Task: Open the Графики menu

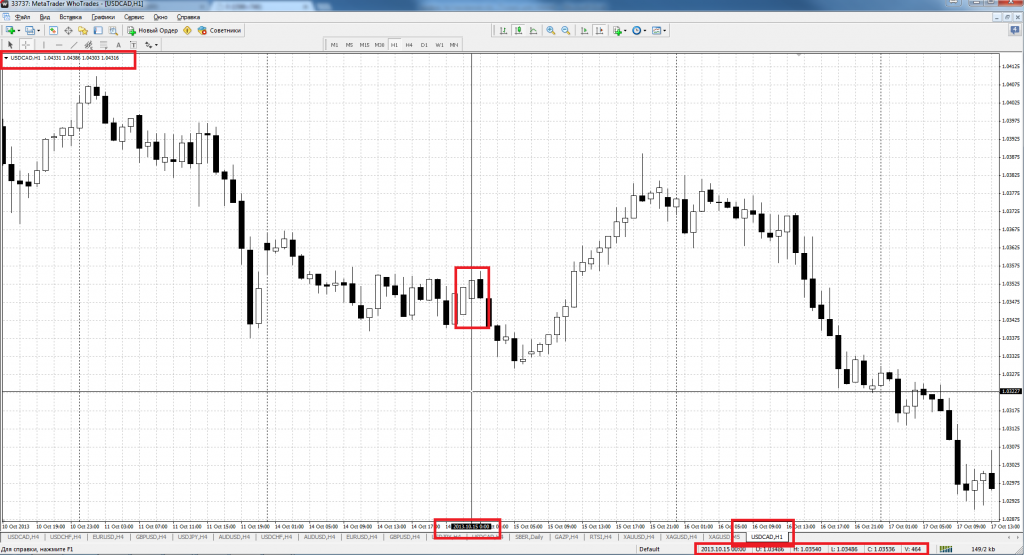Action: (103, 17)
